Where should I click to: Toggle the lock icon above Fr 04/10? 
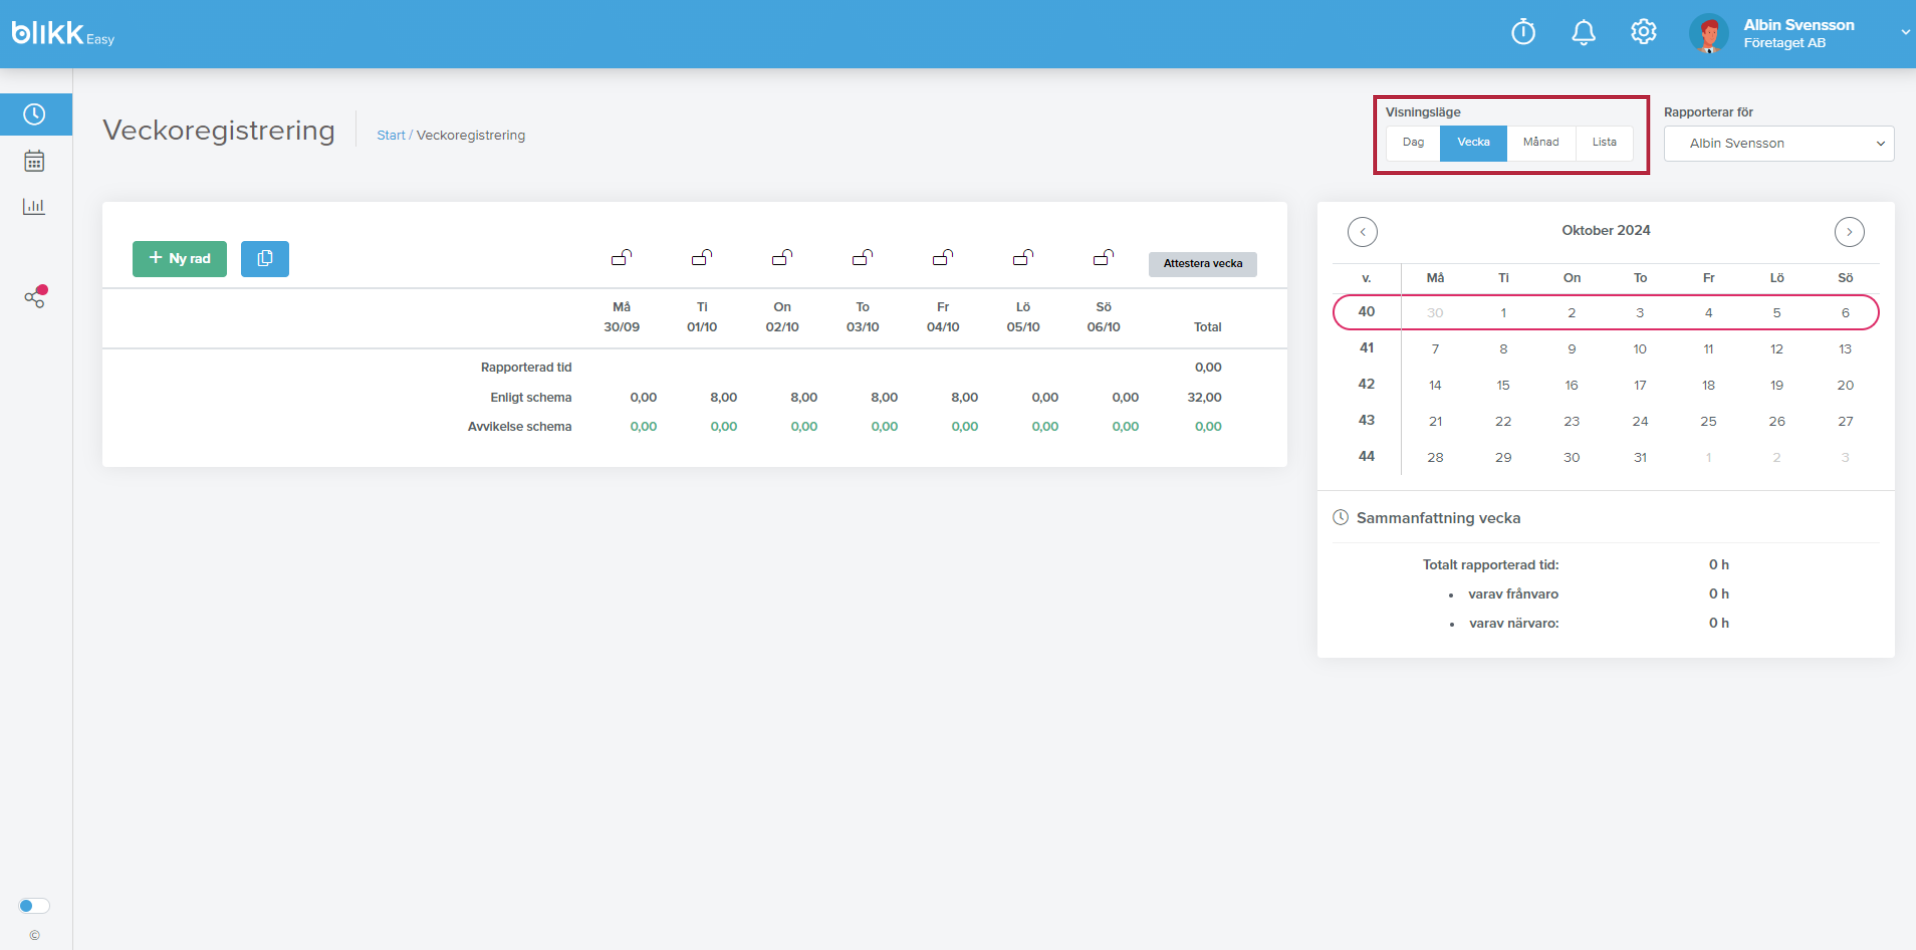click(x=943, y=258)
